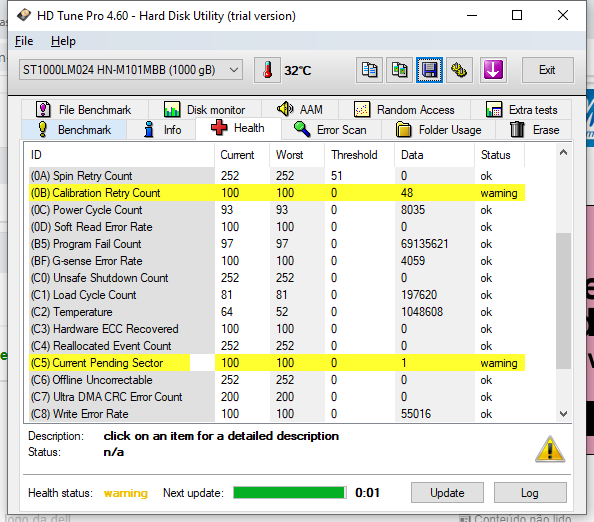The height and width of the screenshot is (522, 594).
Task: Switch to the Random Access tab
Action: (404, 110)
